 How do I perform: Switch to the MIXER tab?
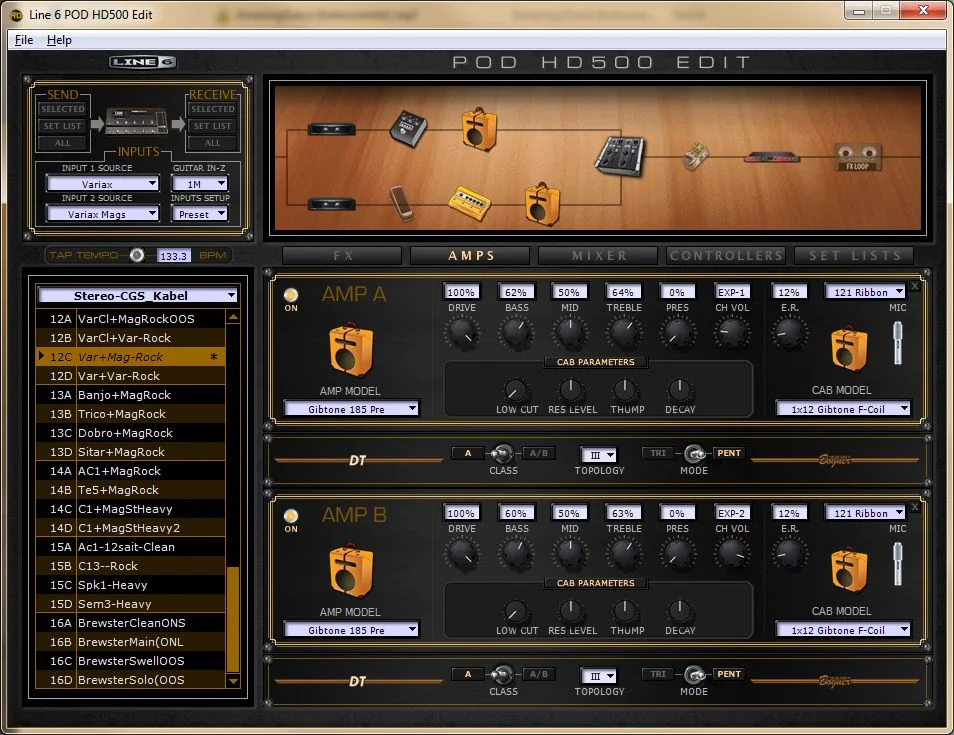tap(598, 256)
